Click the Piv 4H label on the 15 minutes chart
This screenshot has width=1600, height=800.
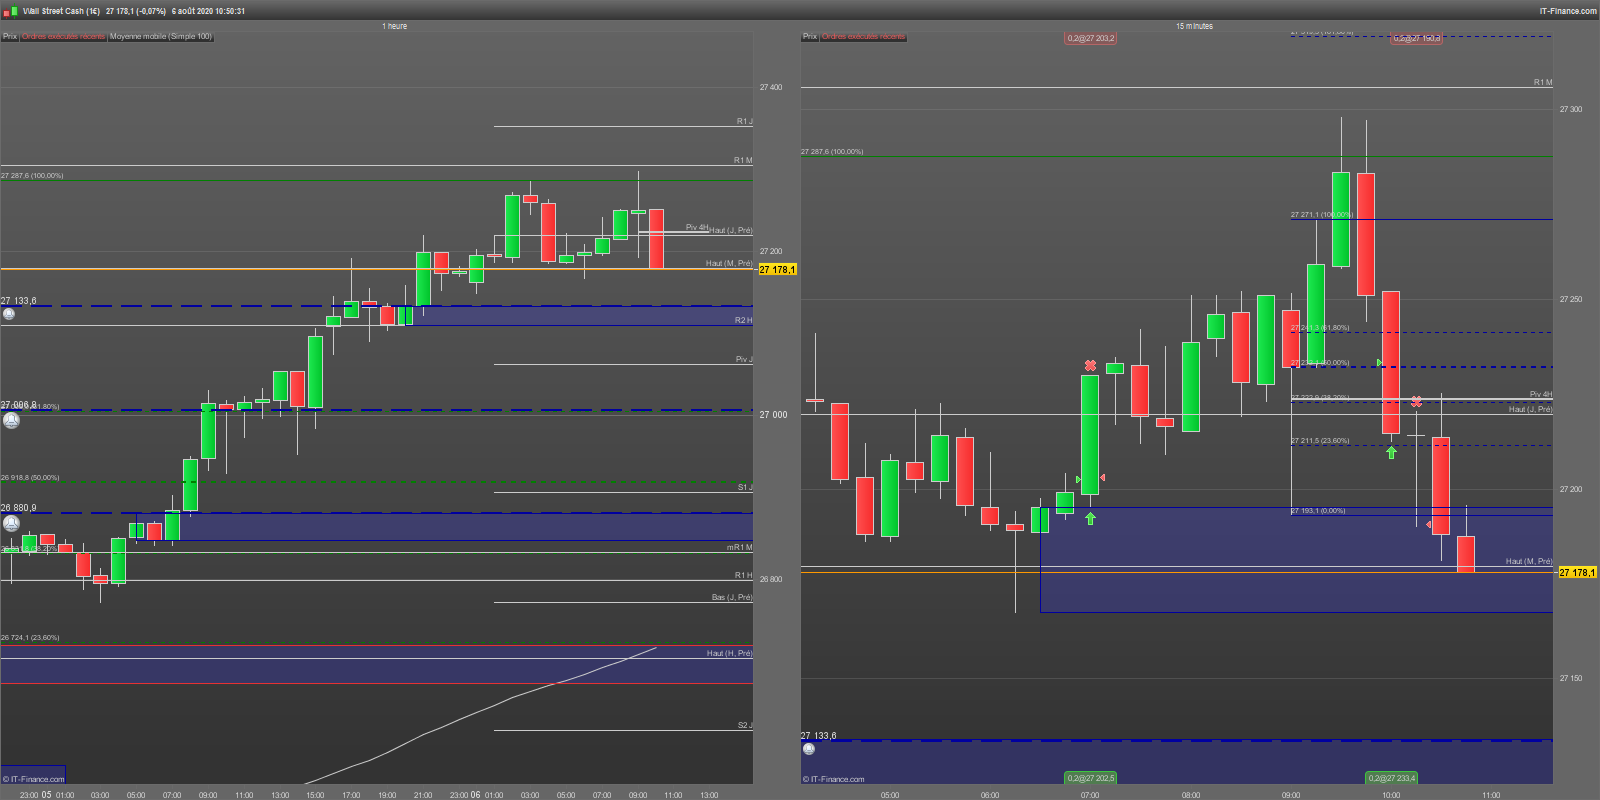1541,394
